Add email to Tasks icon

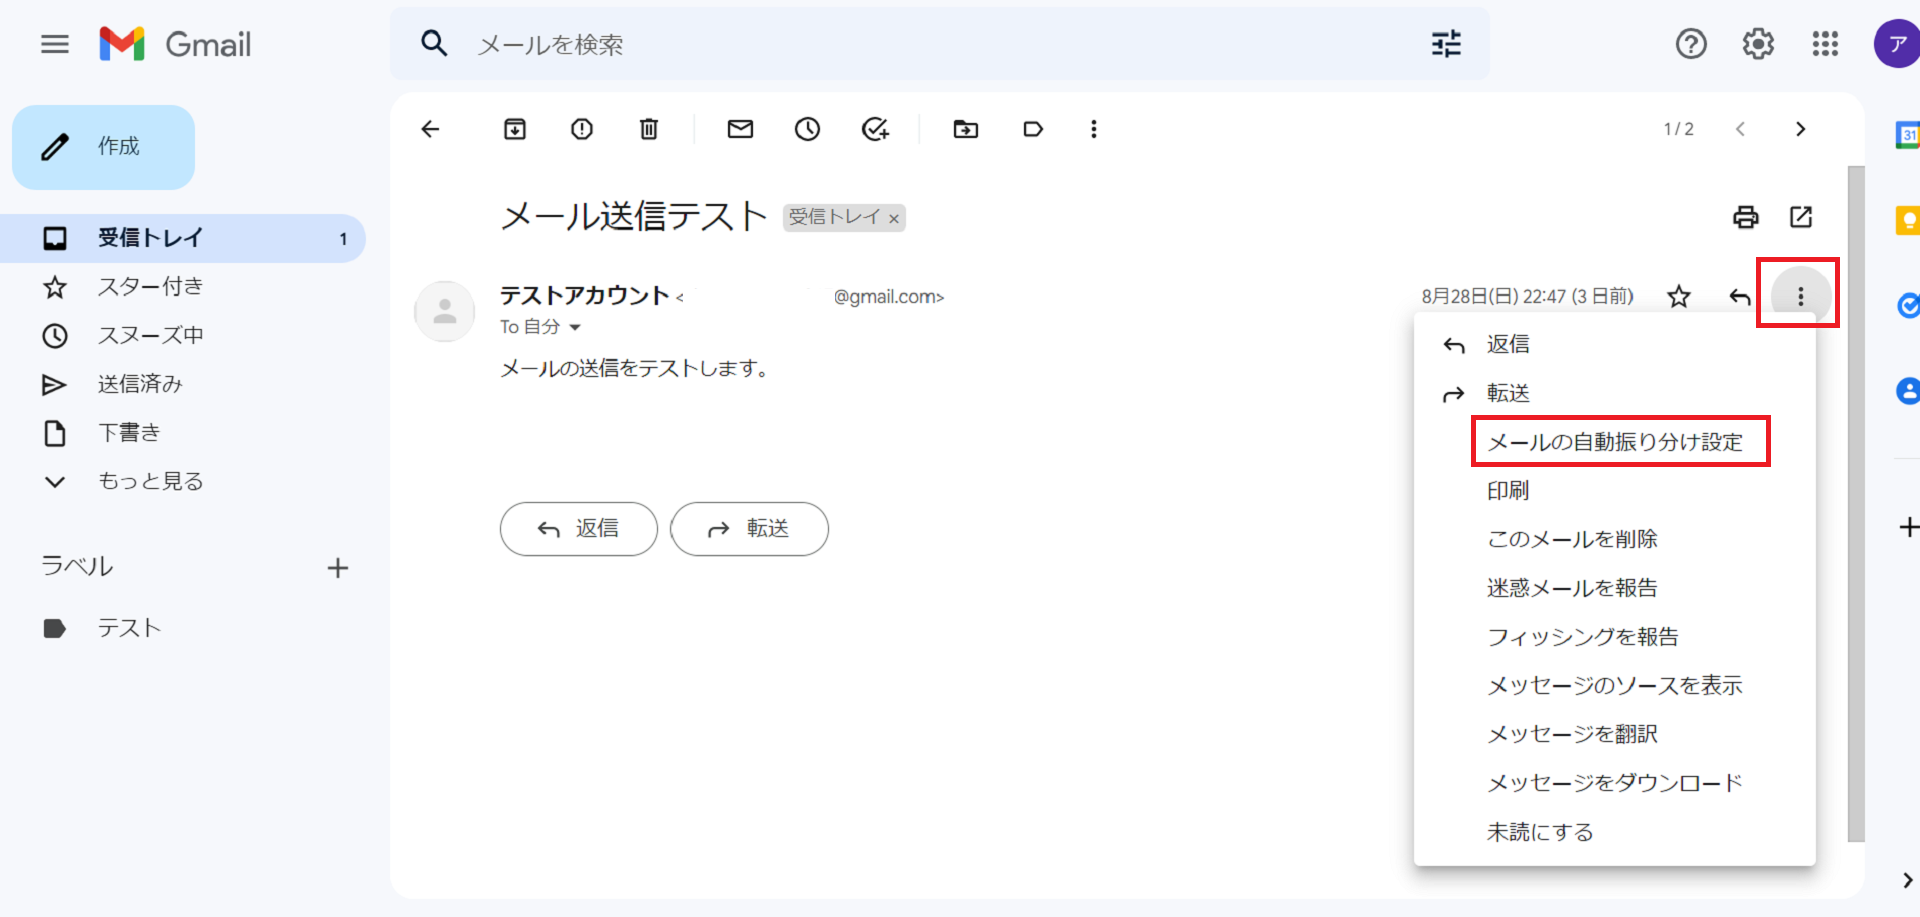click(x=875, y=129)
